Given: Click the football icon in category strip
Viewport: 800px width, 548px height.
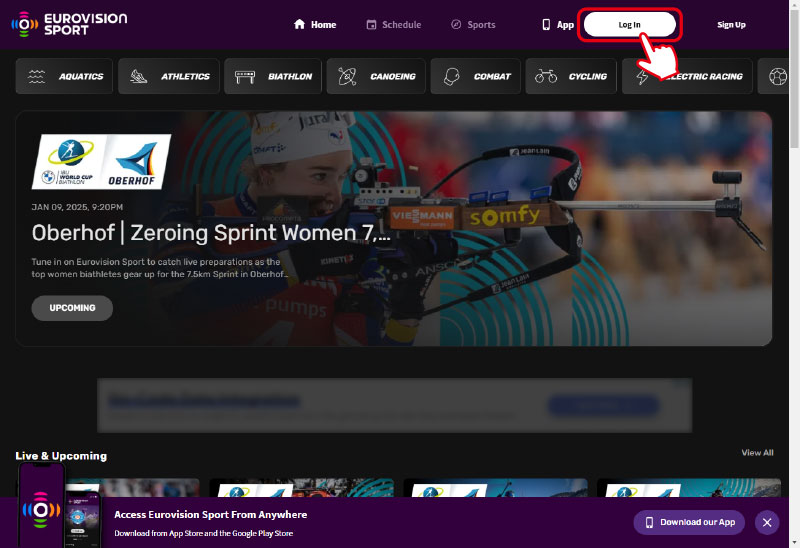Looking at the screenshot, I should click(x=778, y=77).
